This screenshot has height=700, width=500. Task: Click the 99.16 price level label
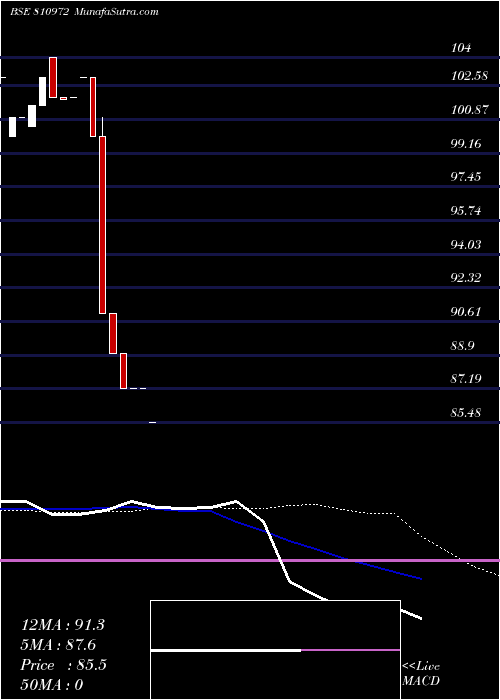coord(466,143)
